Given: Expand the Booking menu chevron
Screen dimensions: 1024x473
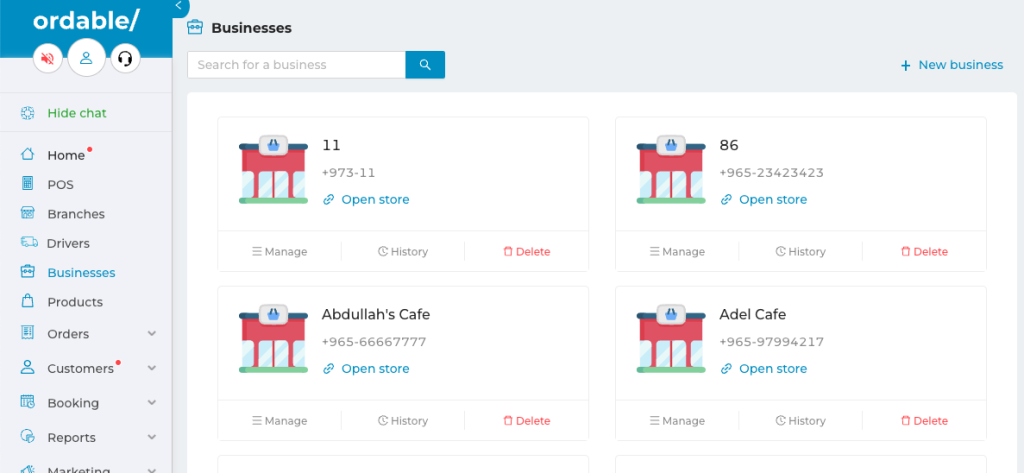Looking at the screenshot, I should (152, 403).
